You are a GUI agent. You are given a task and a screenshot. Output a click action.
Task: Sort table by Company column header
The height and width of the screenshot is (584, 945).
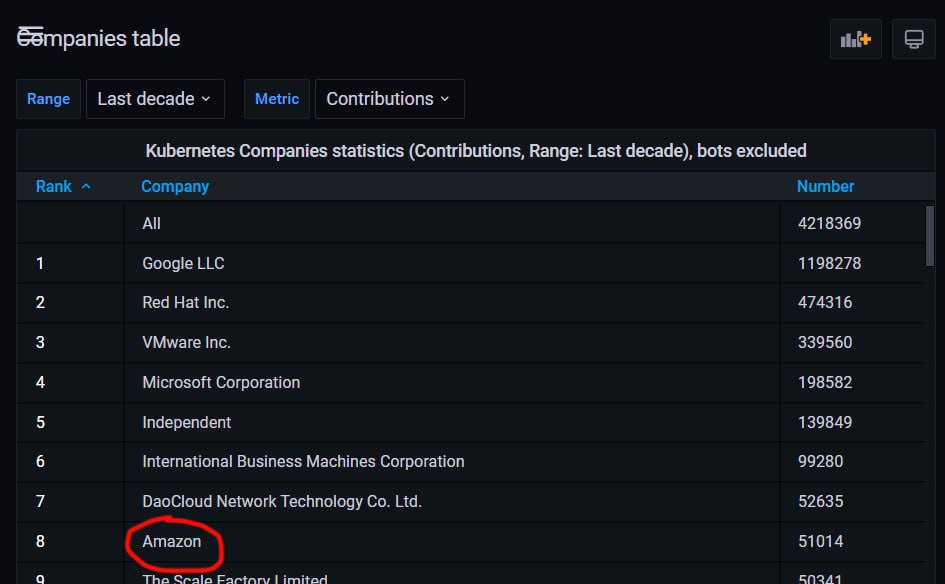(175, 186)
